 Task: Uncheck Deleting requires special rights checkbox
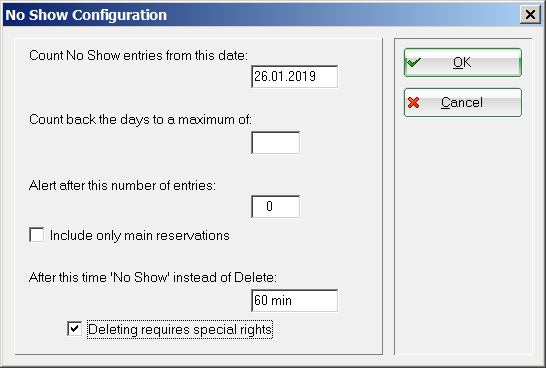pyautogui.click(x=74, y=329)
